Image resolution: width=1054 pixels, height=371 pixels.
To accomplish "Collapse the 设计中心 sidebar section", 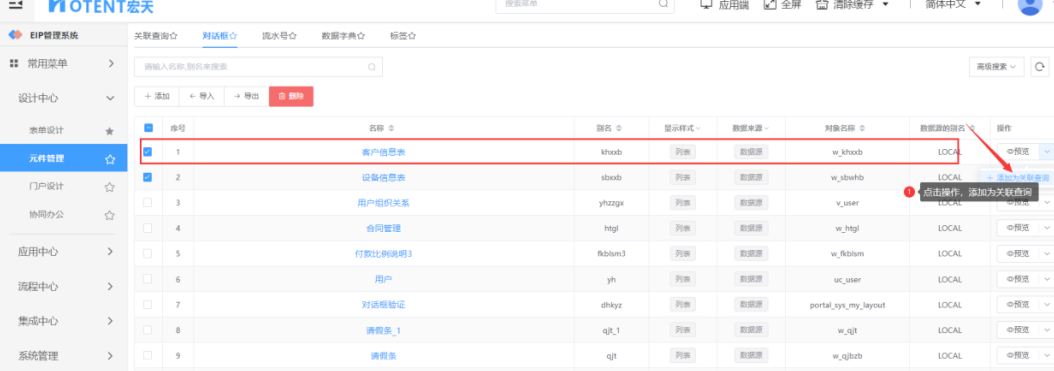I will (64, 98).
